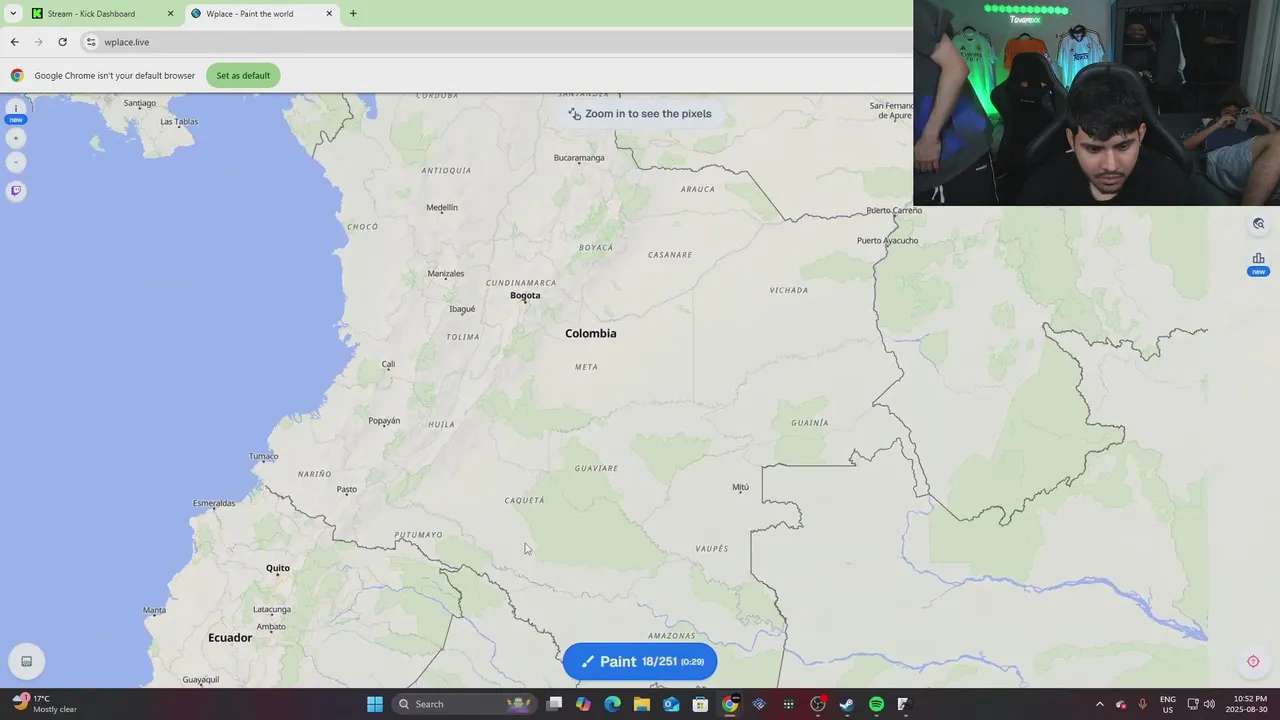Click the Popayán city label

coord(384,421)
